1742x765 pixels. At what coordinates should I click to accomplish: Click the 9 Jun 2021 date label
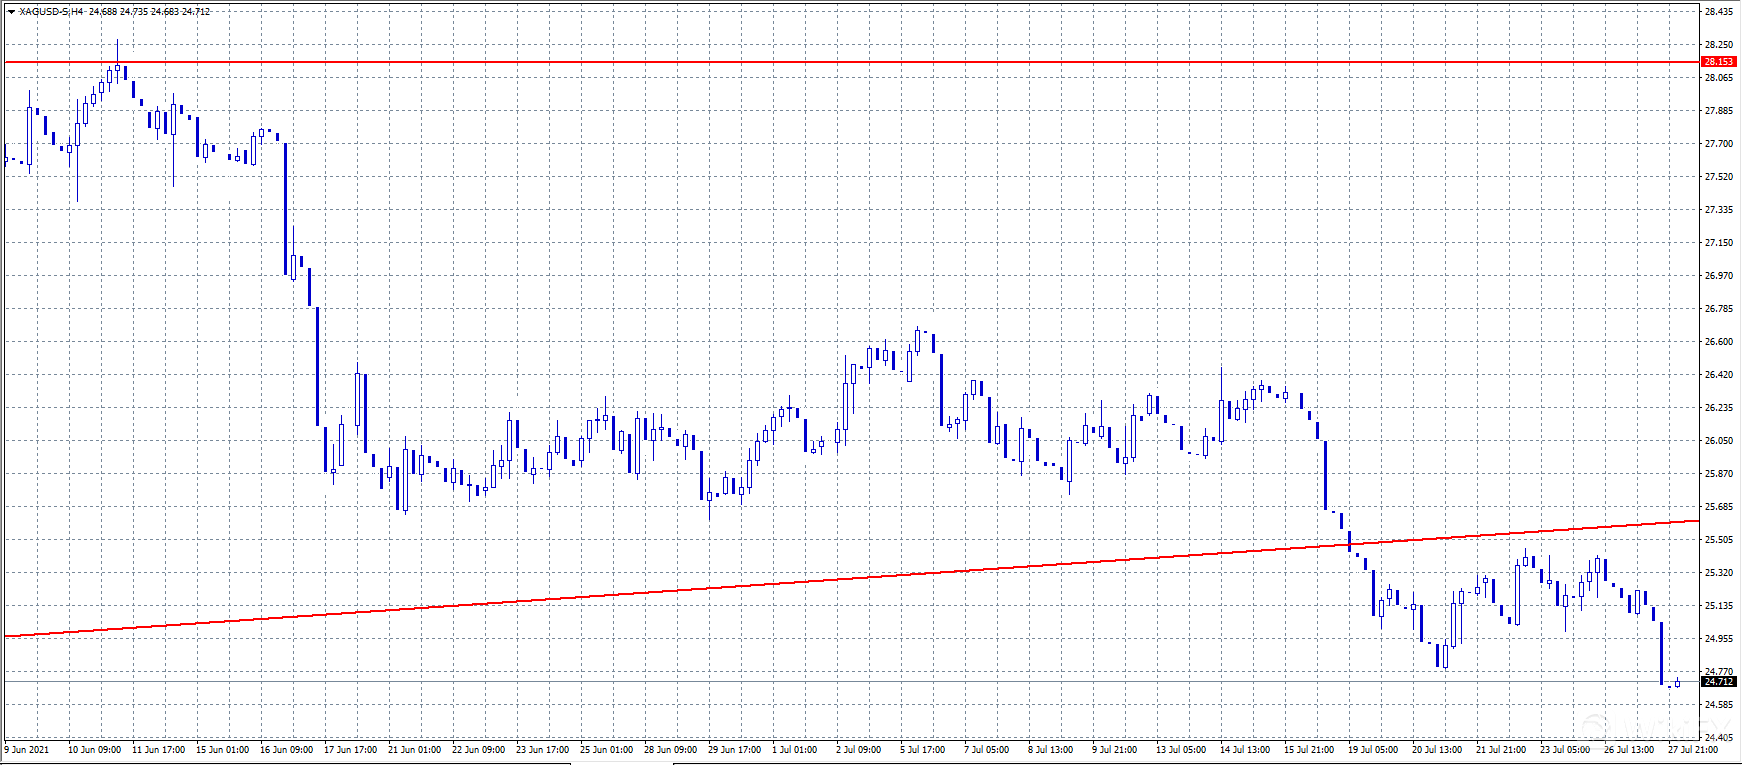[x=27, y=749]
